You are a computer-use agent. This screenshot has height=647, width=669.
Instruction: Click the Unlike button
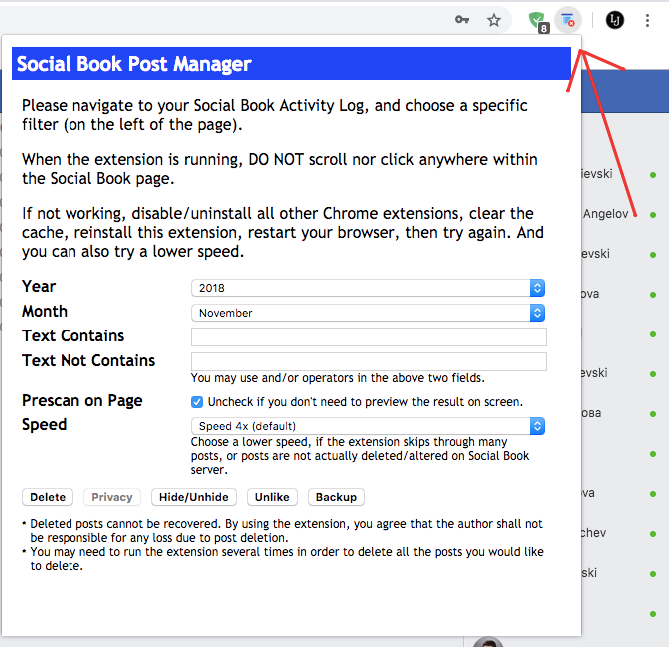point(272,497)
